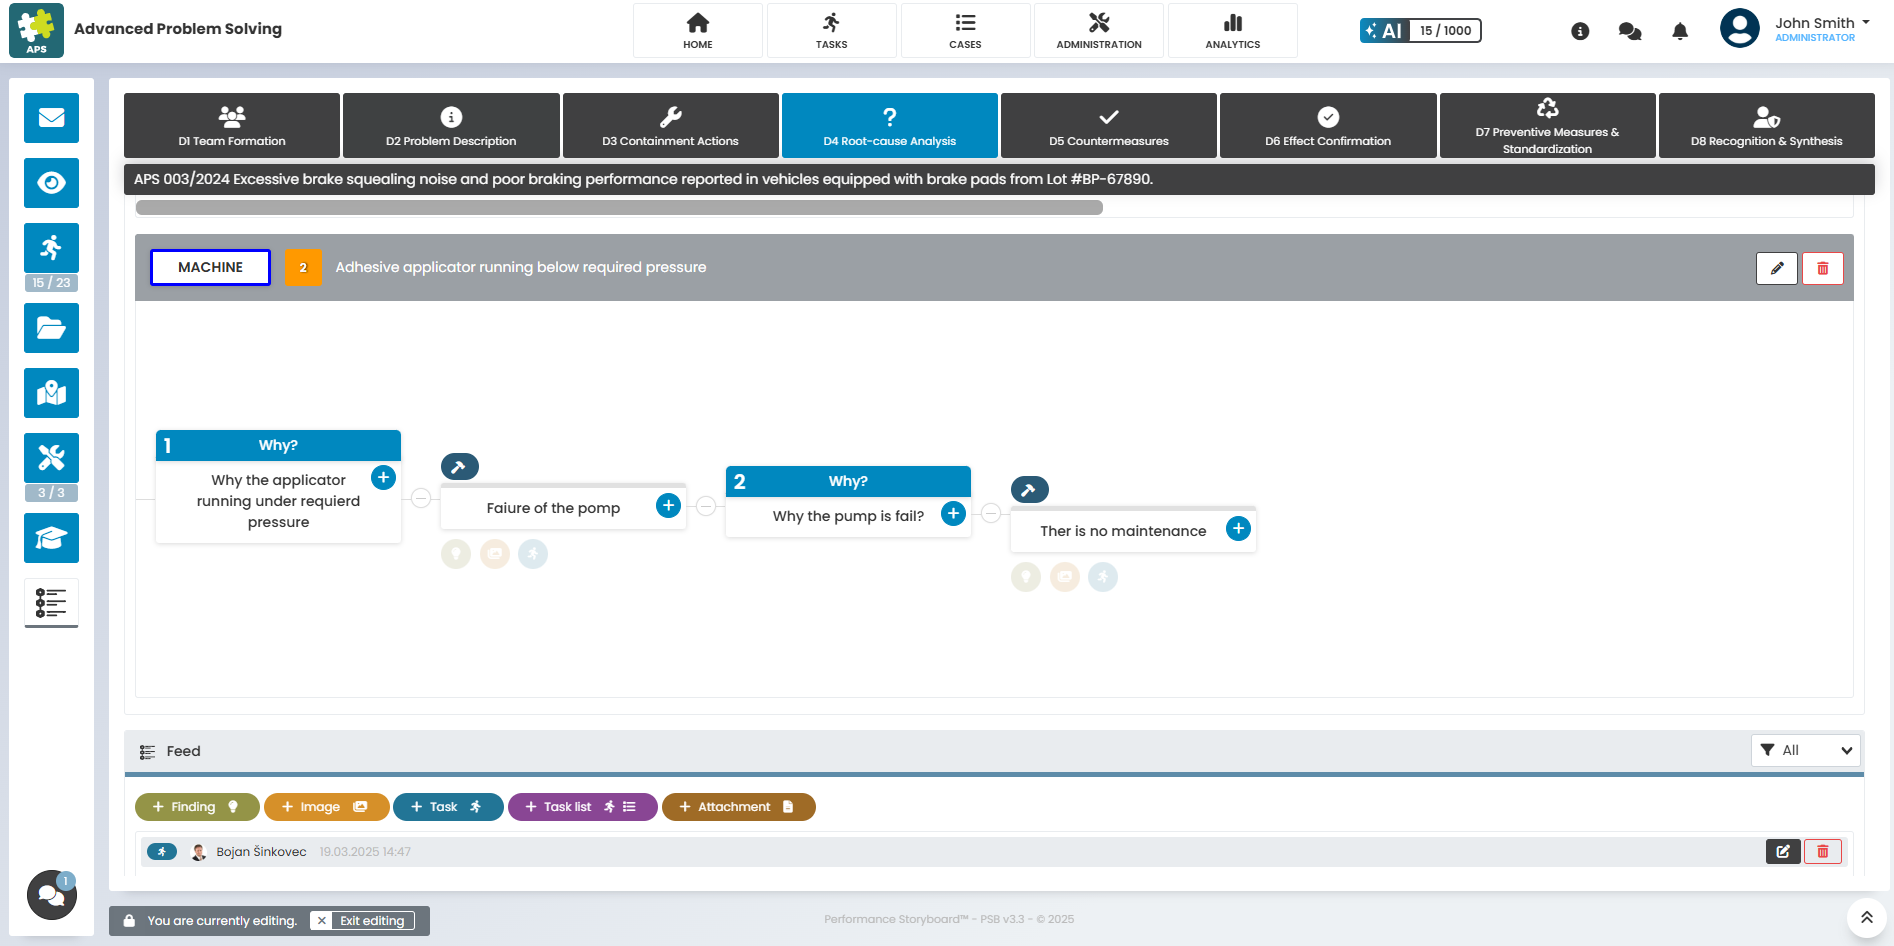This screenshot has width=1894, height=946.
Task: Select the eye watch icon in the sidebar
Action: pyautogui.click(x=51, y=183)
